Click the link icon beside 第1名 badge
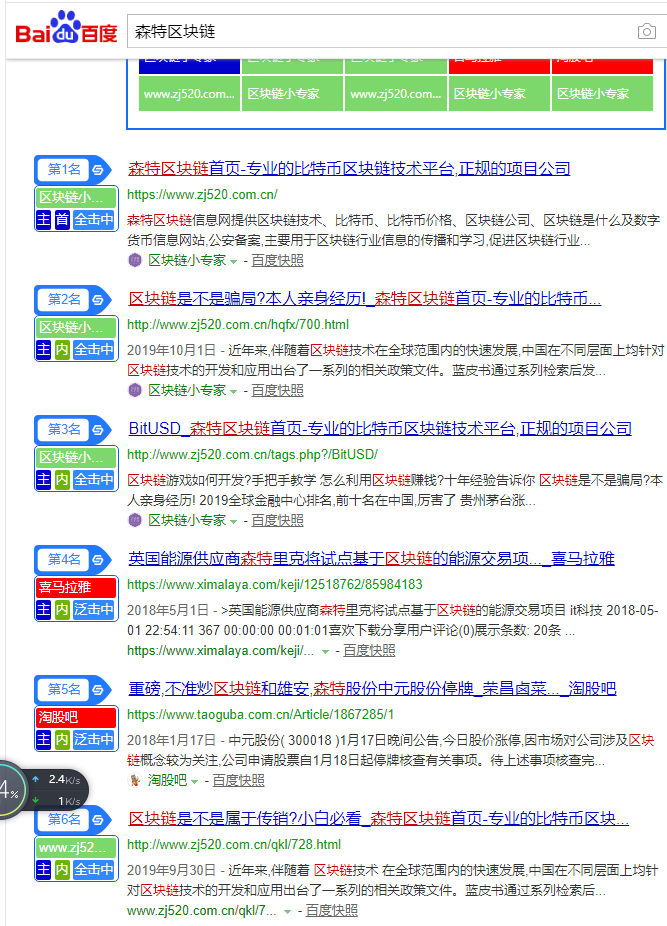Screen dimensions: 667x926 tap(98, 170)
